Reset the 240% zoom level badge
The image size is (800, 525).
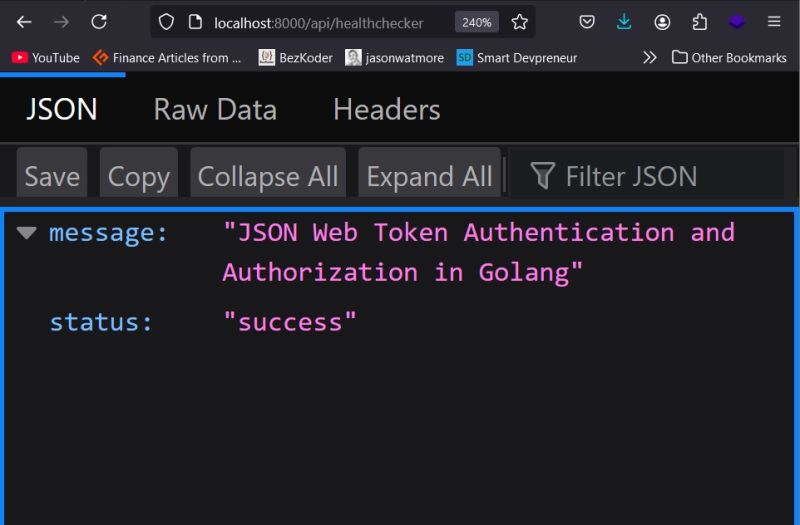[476, 22]
